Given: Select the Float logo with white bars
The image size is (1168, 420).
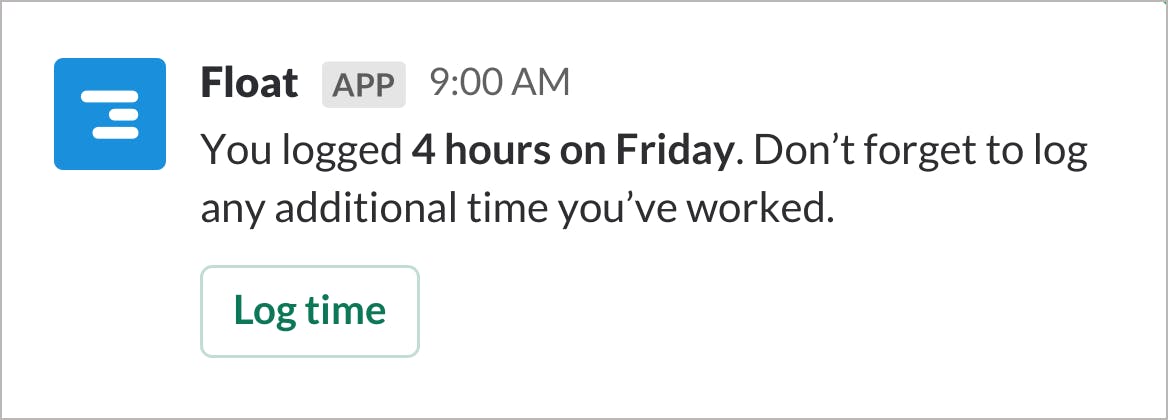Looking at the screenshot, I should [110, 114].
